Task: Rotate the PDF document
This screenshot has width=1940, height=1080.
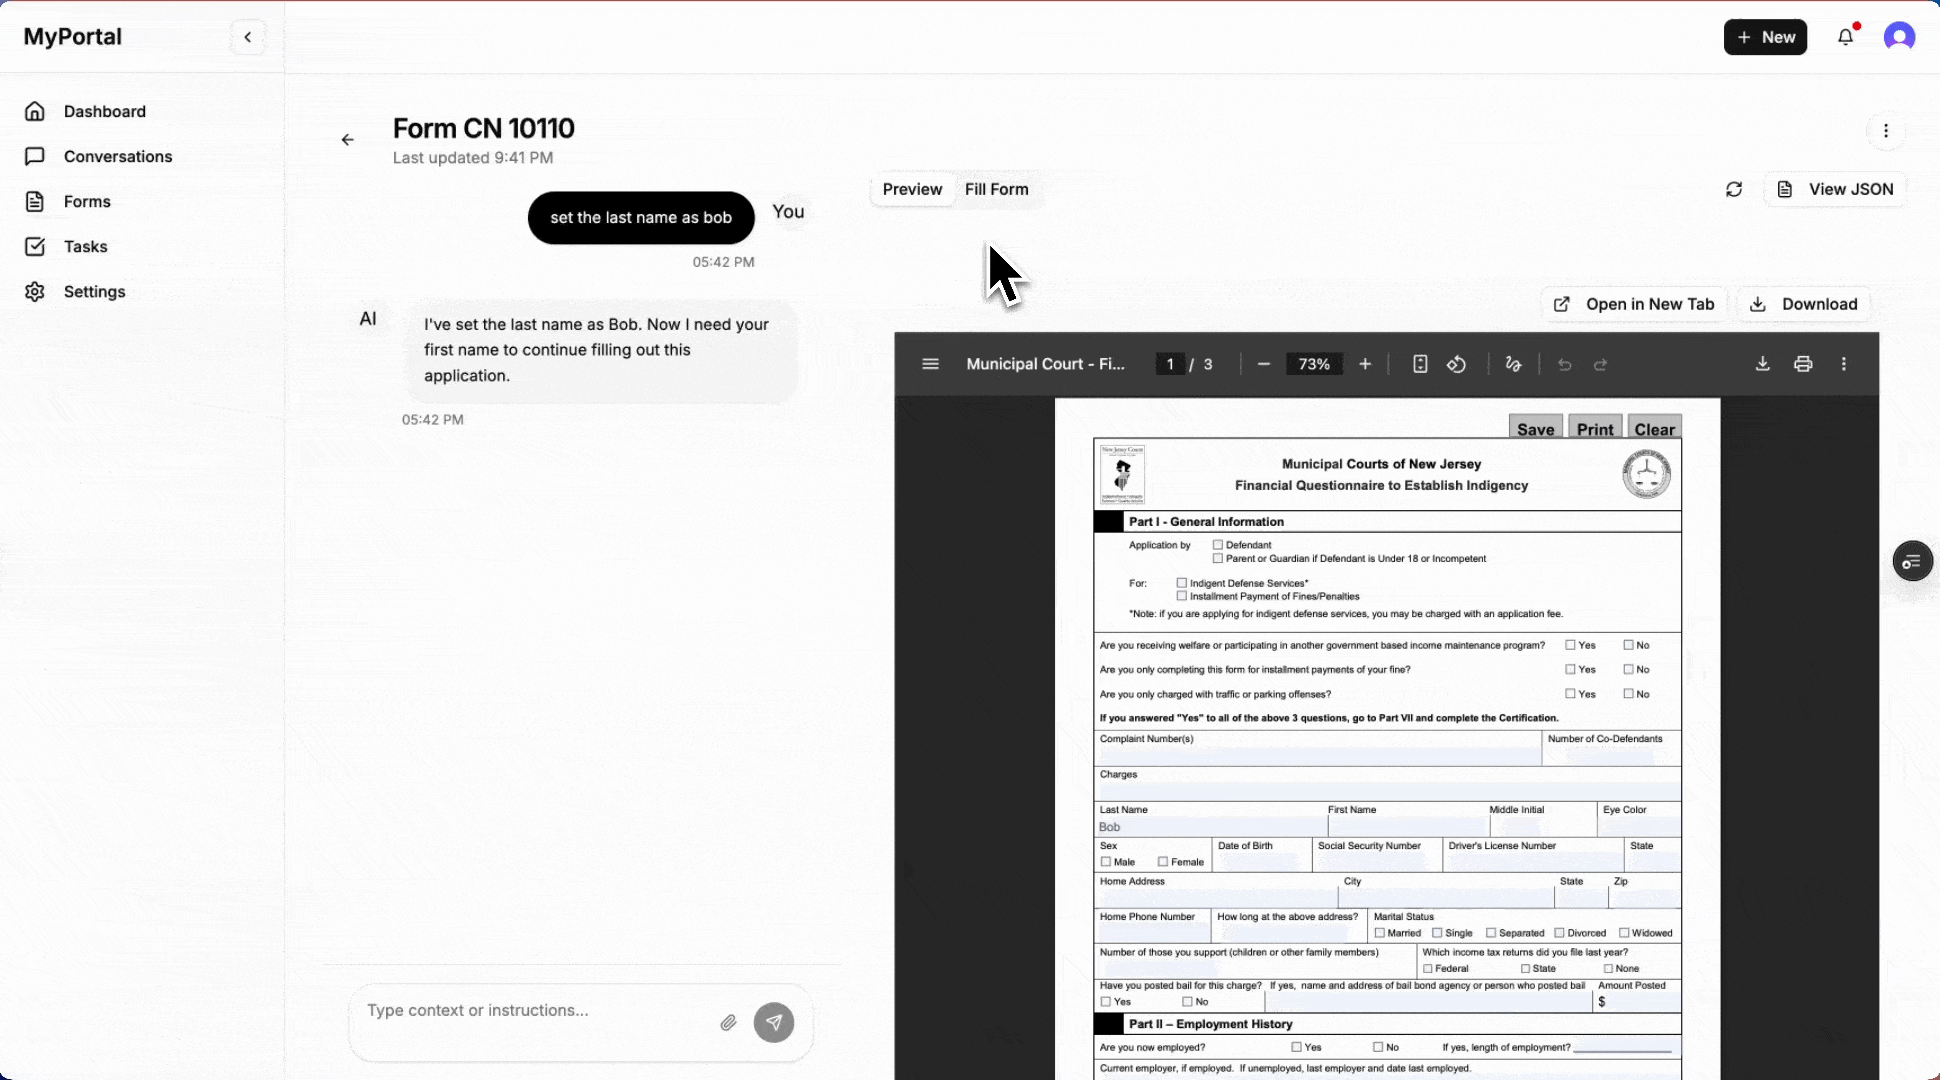Action: (1456, 364)
